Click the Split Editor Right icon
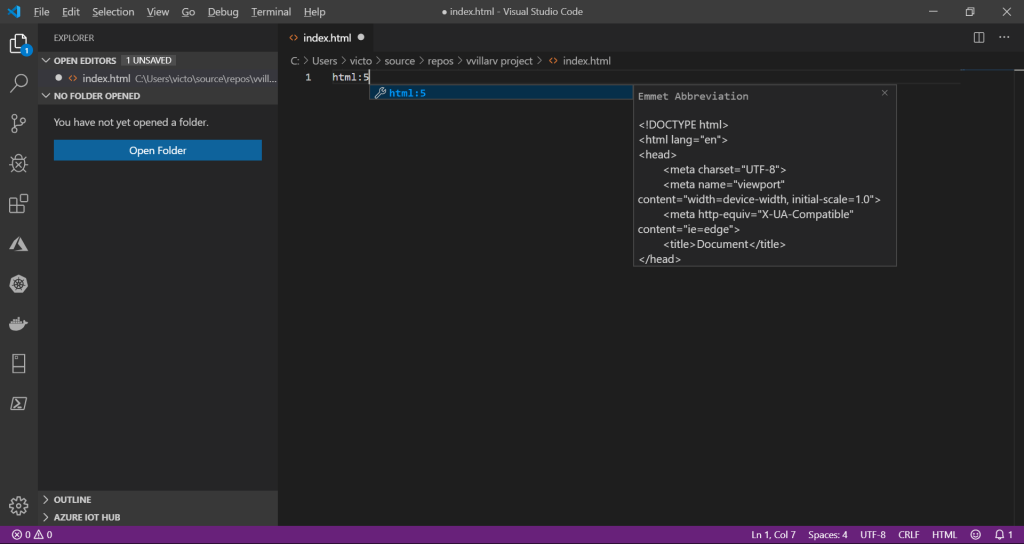This screenshot has height=544, width=1024. pyautogui.click(x=979, y=38)
